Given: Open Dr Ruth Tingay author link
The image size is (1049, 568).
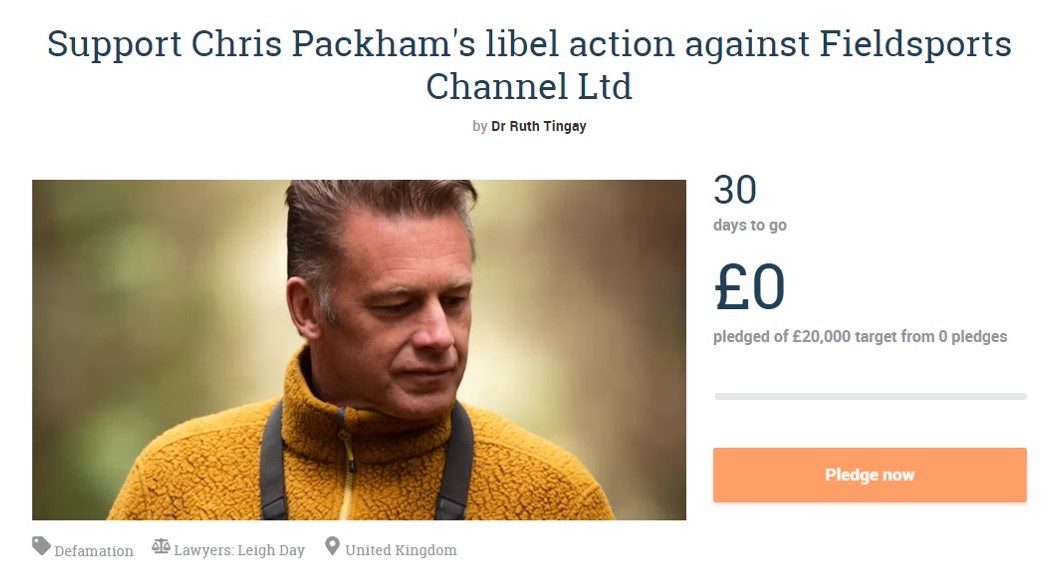Looking at the screenshot, I should (539, 126).
